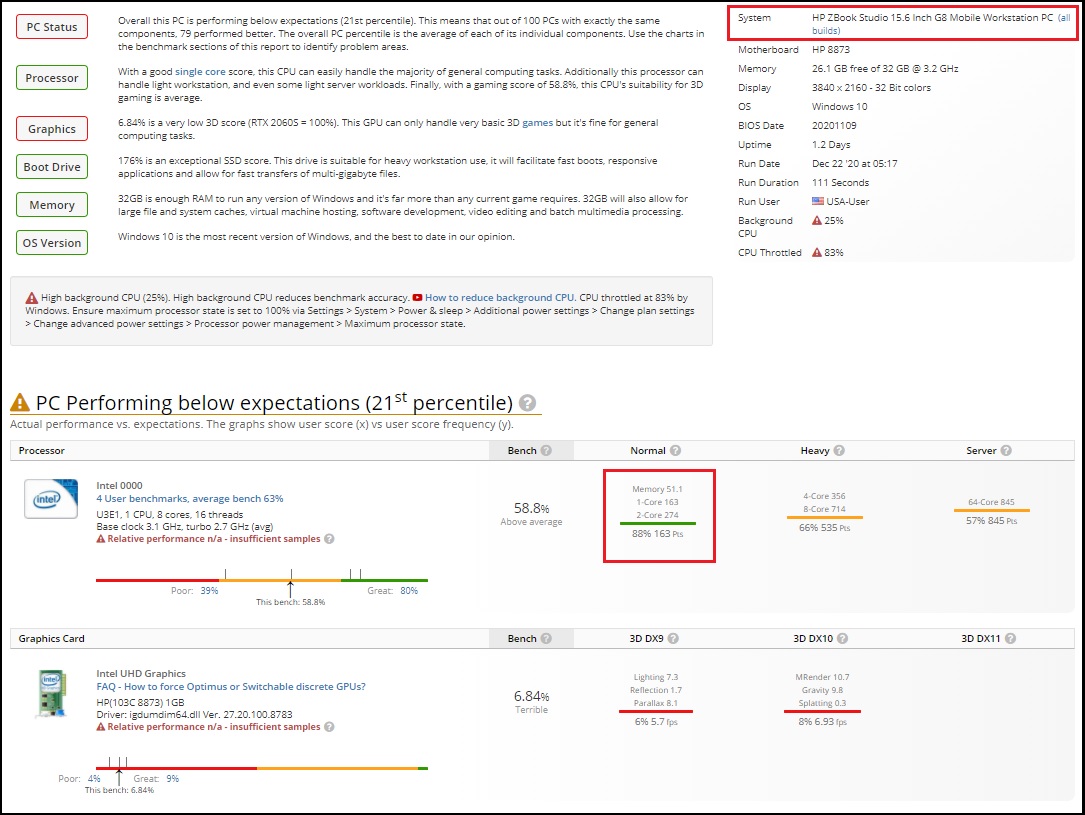
Task: Click the processor 58.8% bench score
Action: [531, 509]
